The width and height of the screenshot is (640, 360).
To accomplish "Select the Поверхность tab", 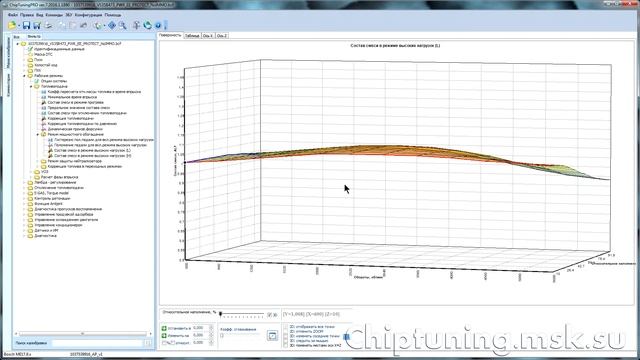I will point(170,36).
